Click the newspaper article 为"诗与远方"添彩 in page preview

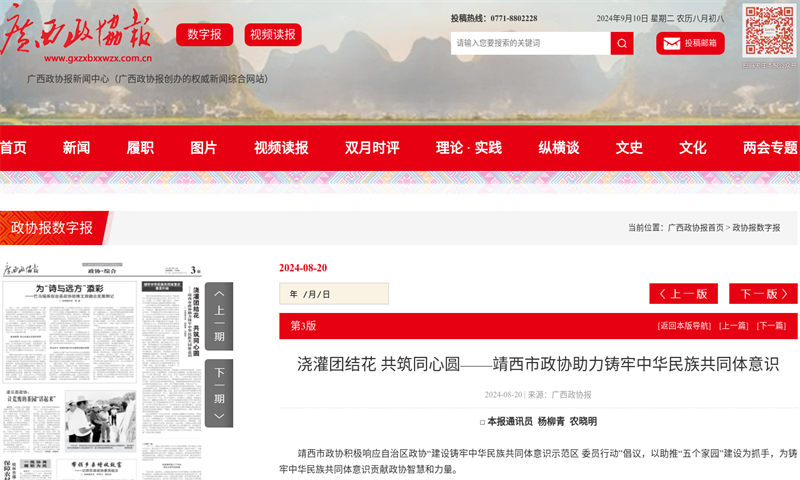pyautogui.click(x=70, y=332)
